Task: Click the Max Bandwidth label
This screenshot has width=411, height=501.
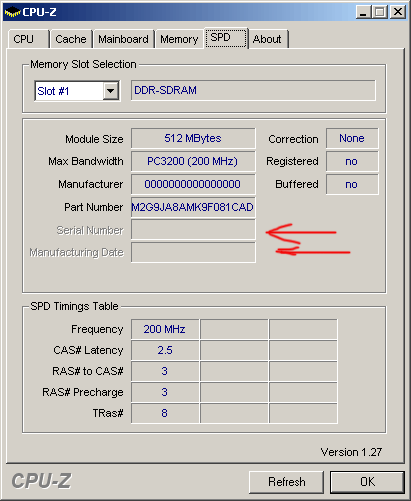Action: (x=86, y=161)
